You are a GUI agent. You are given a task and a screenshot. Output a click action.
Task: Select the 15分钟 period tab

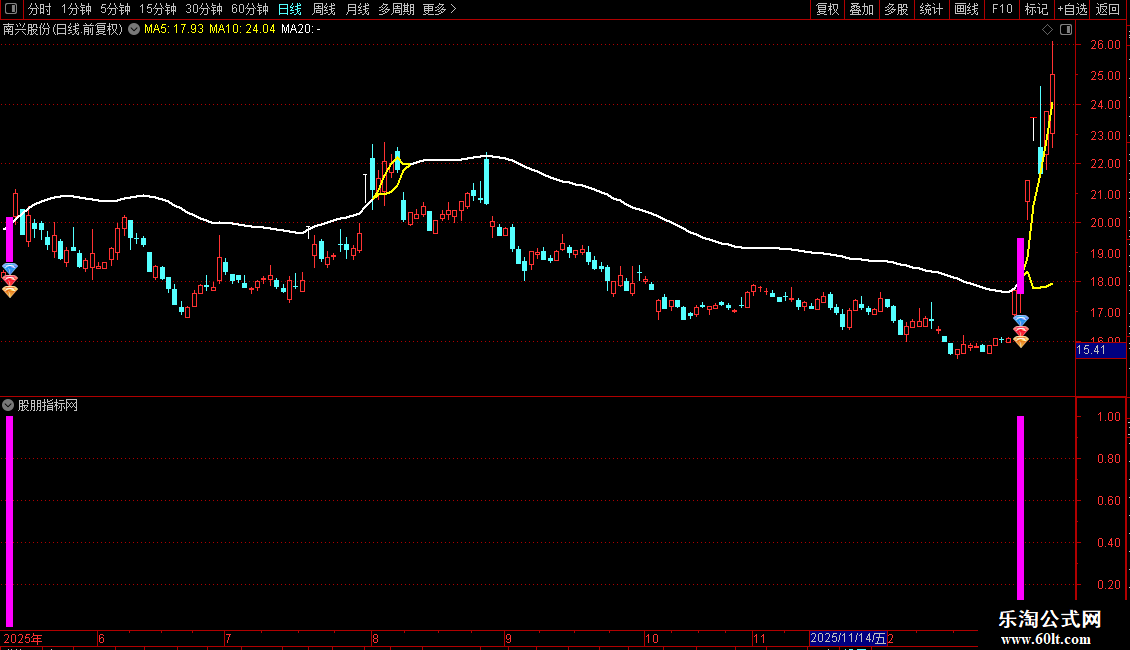coord(157,9)
